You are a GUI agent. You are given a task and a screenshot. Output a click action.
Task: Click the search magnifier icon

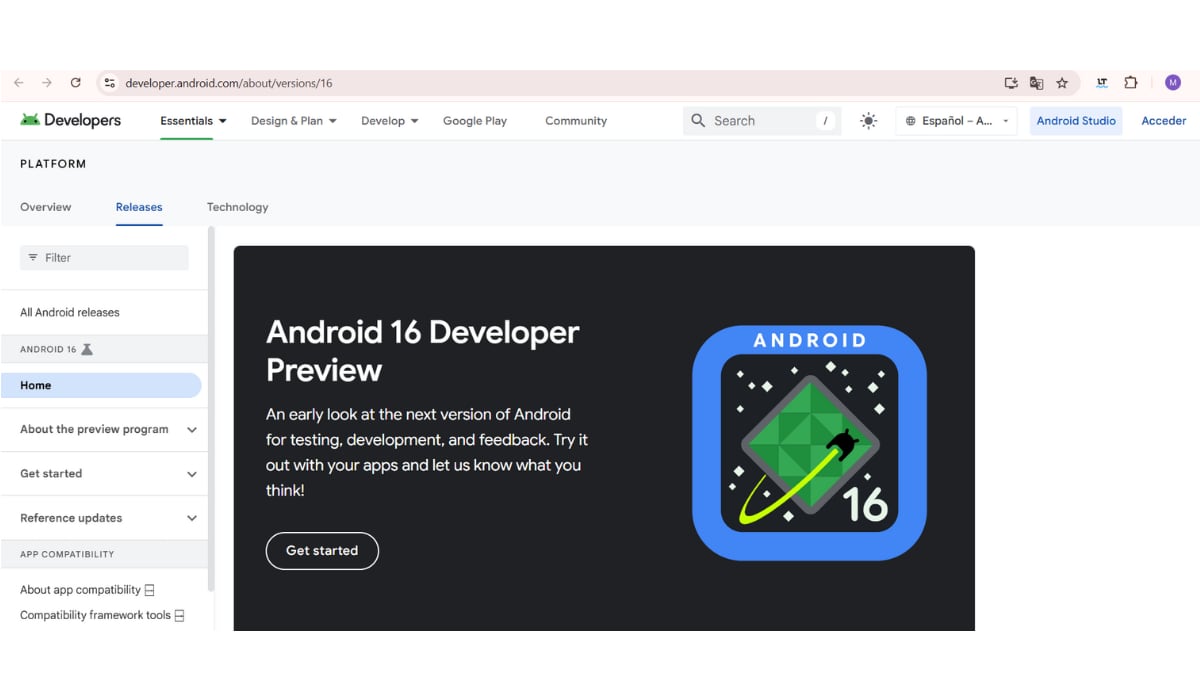(698, 121)
